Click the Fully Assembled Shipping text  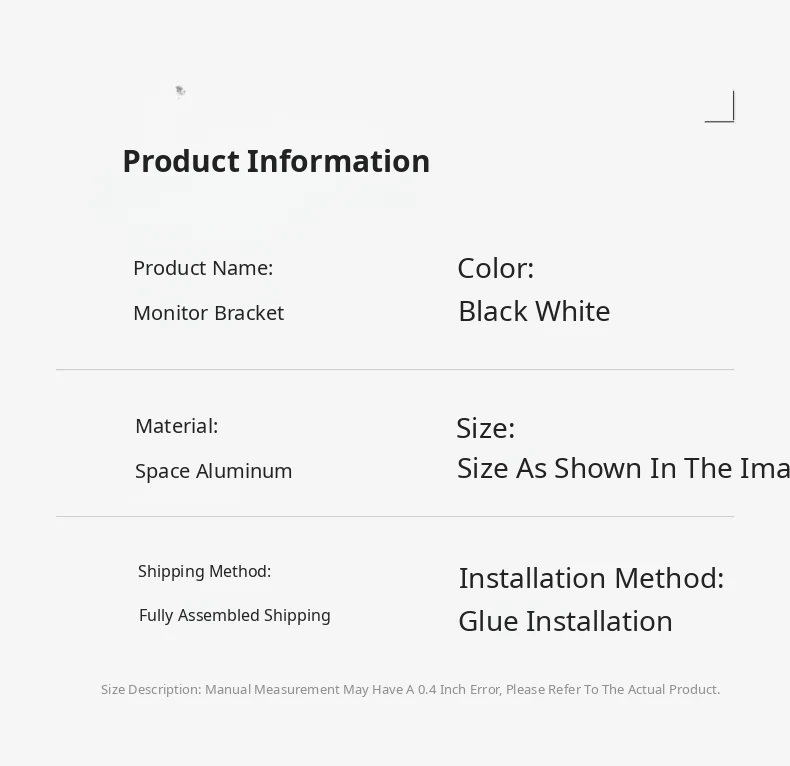point(235,615)
